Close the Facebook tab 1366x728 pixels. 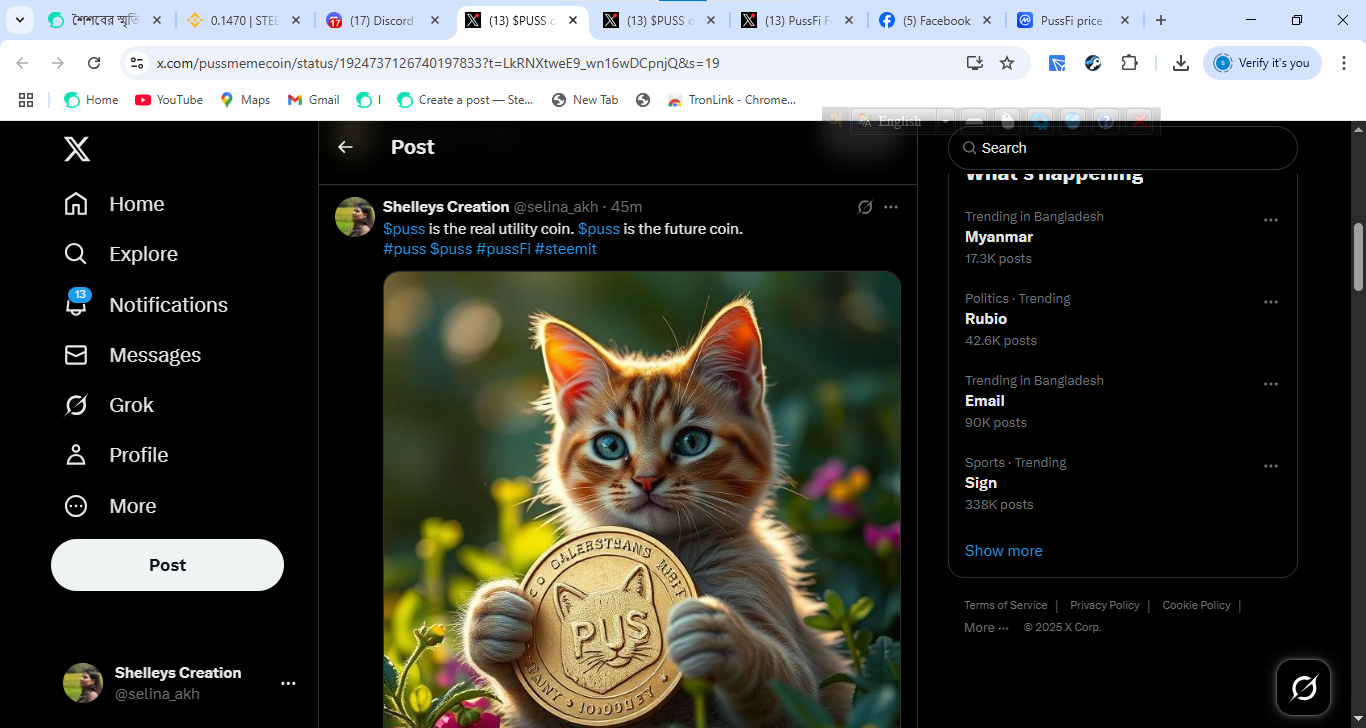tap(986, 21)
